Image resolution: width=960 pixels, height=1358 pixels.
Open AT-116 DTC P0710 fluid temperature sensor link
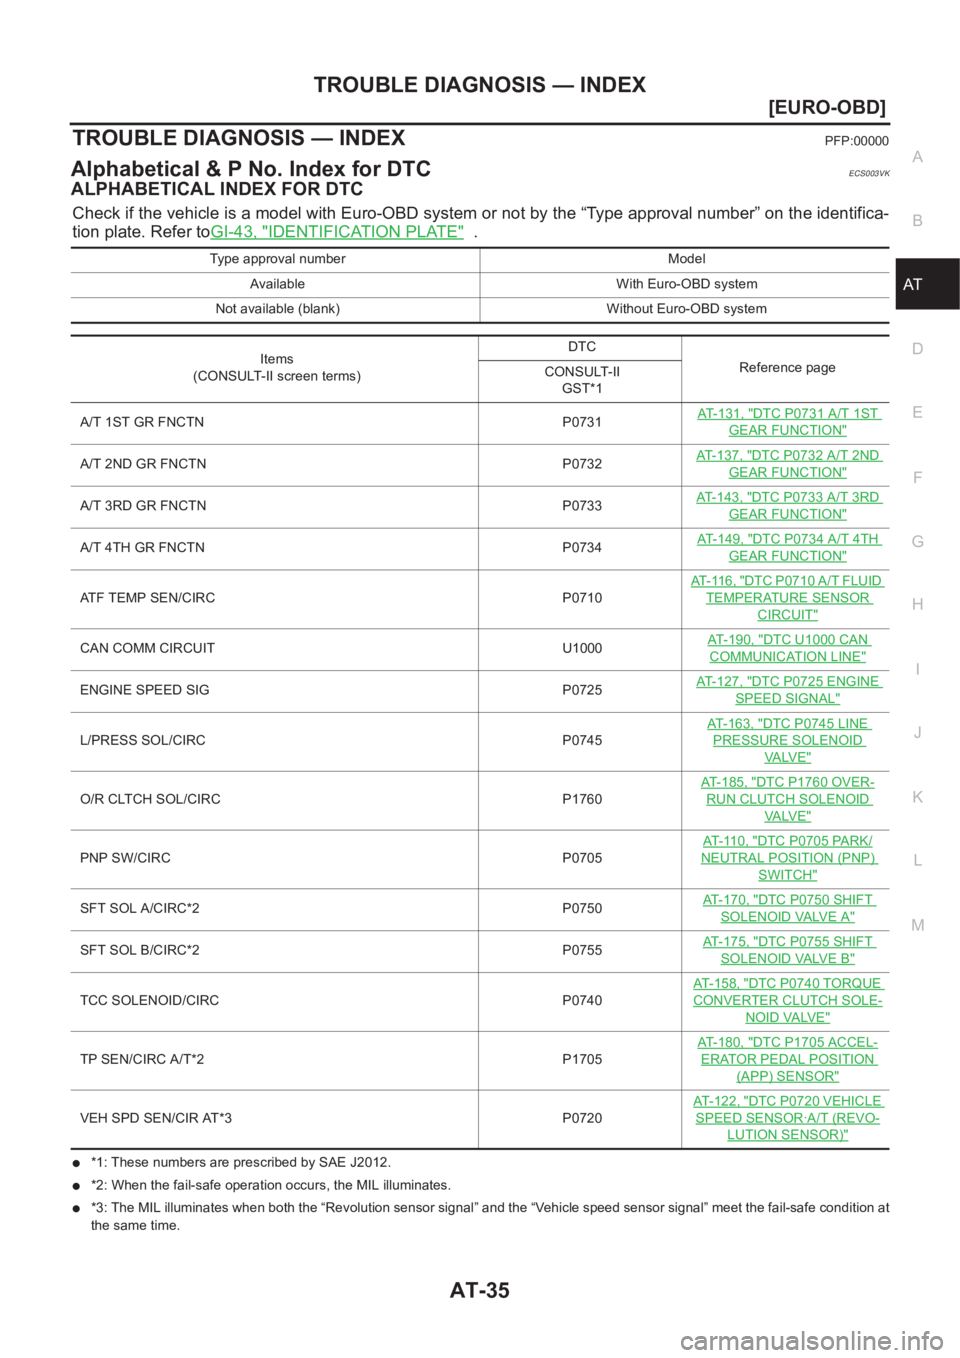[788, 598]
